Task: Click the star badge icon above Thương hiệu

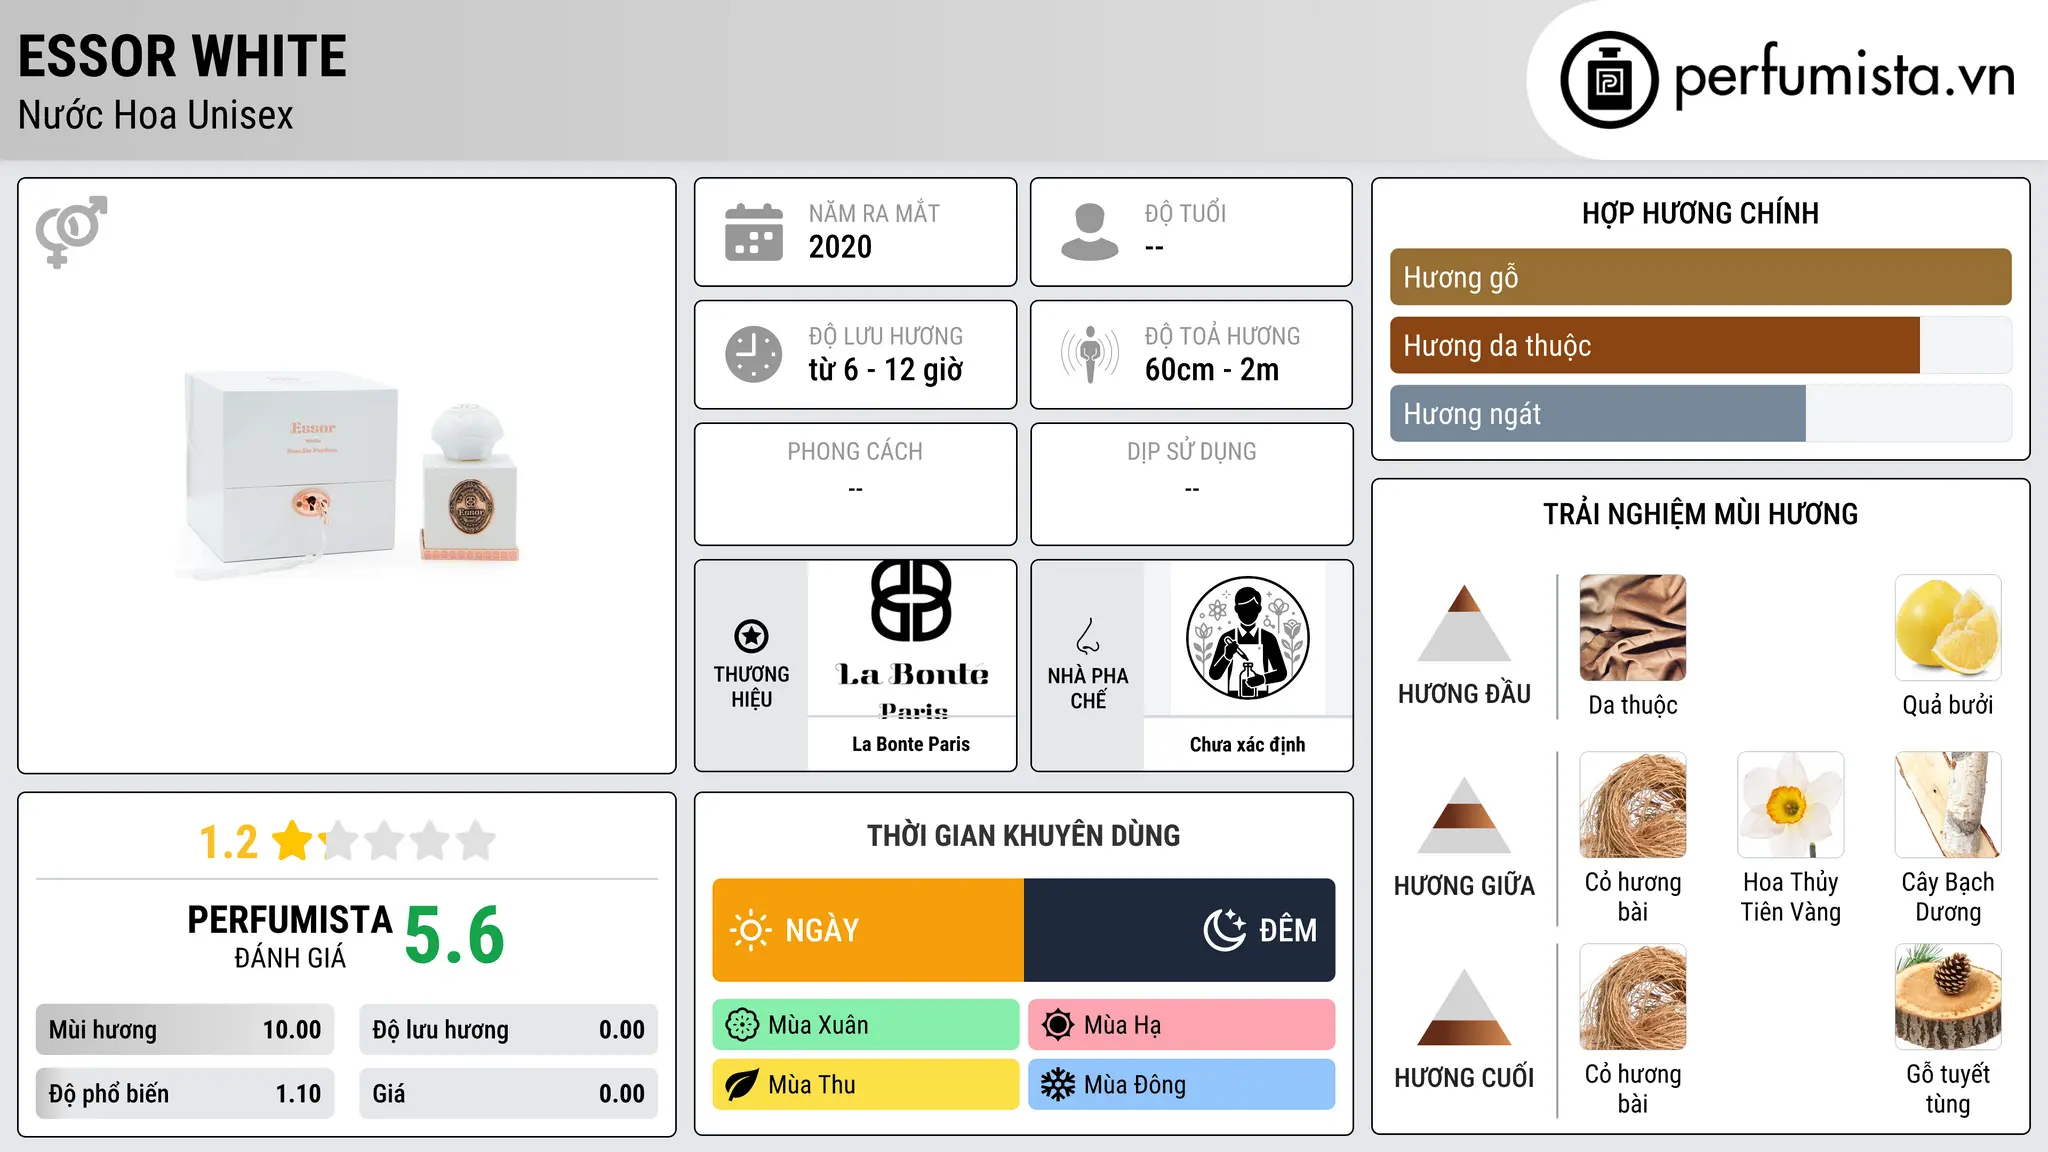Action: pos(751,636)
